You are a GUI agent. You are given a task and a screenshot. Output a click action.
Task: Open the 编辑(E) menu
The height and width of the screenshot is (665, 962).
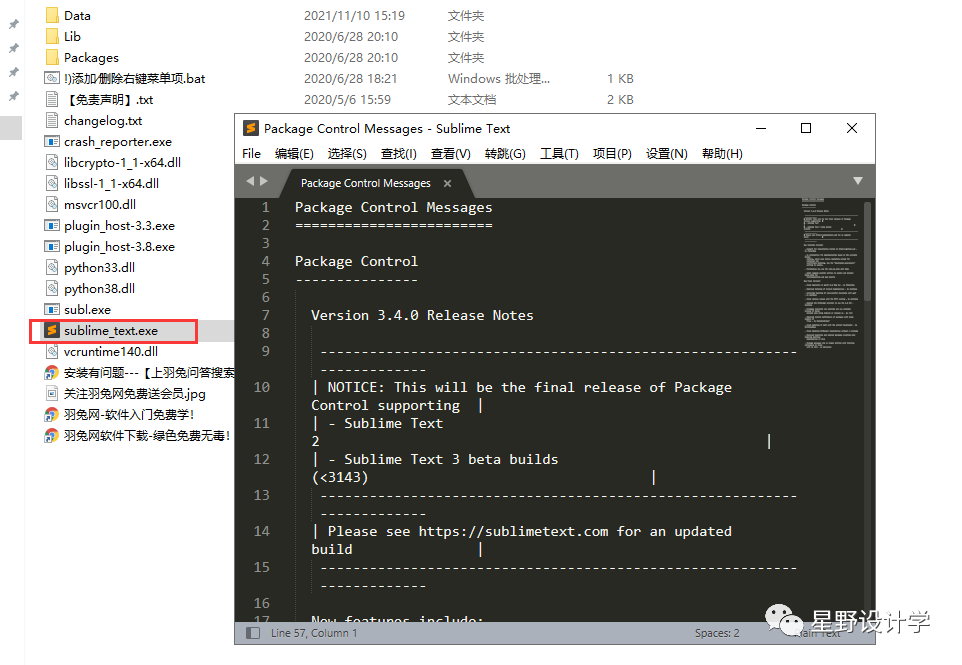[x=294, y=153]
